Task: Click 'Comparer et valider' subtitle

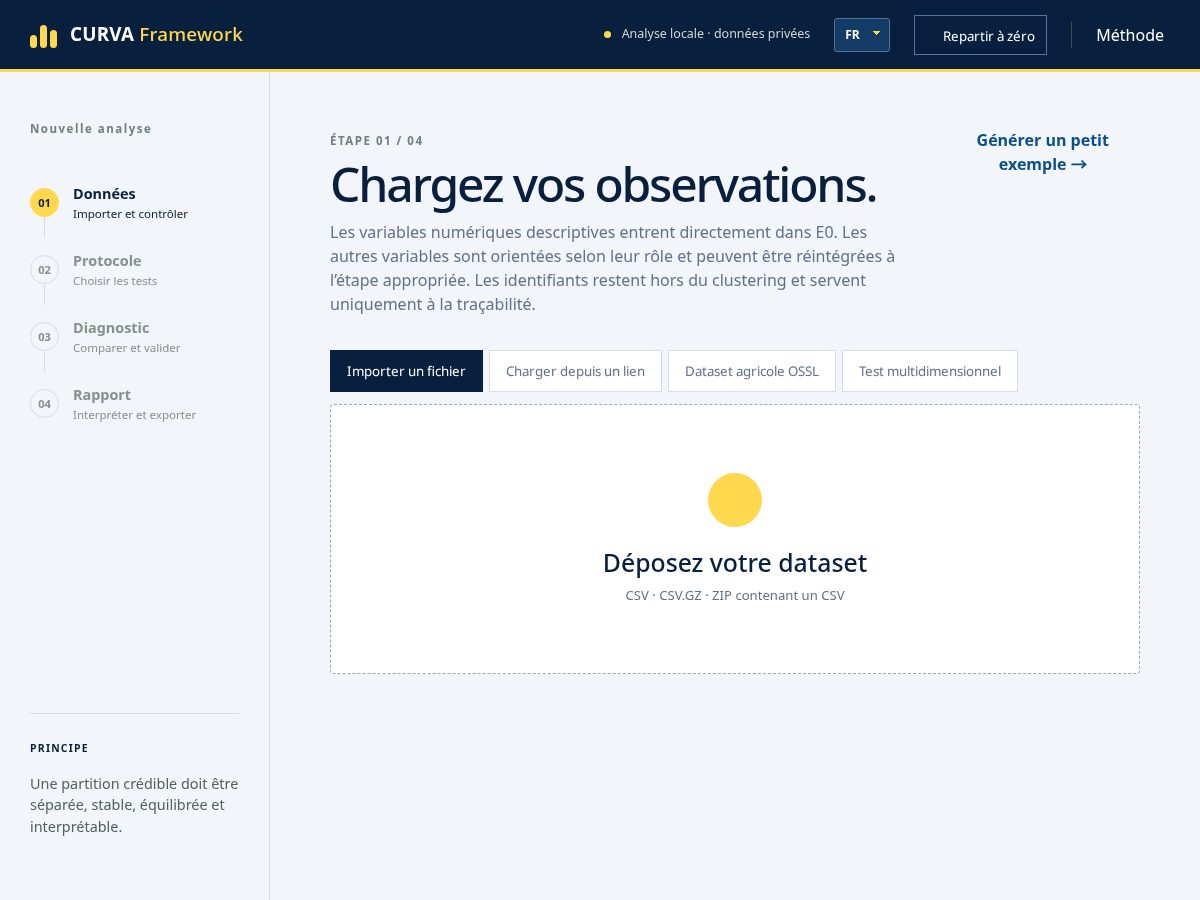Action: coord(127,348)
